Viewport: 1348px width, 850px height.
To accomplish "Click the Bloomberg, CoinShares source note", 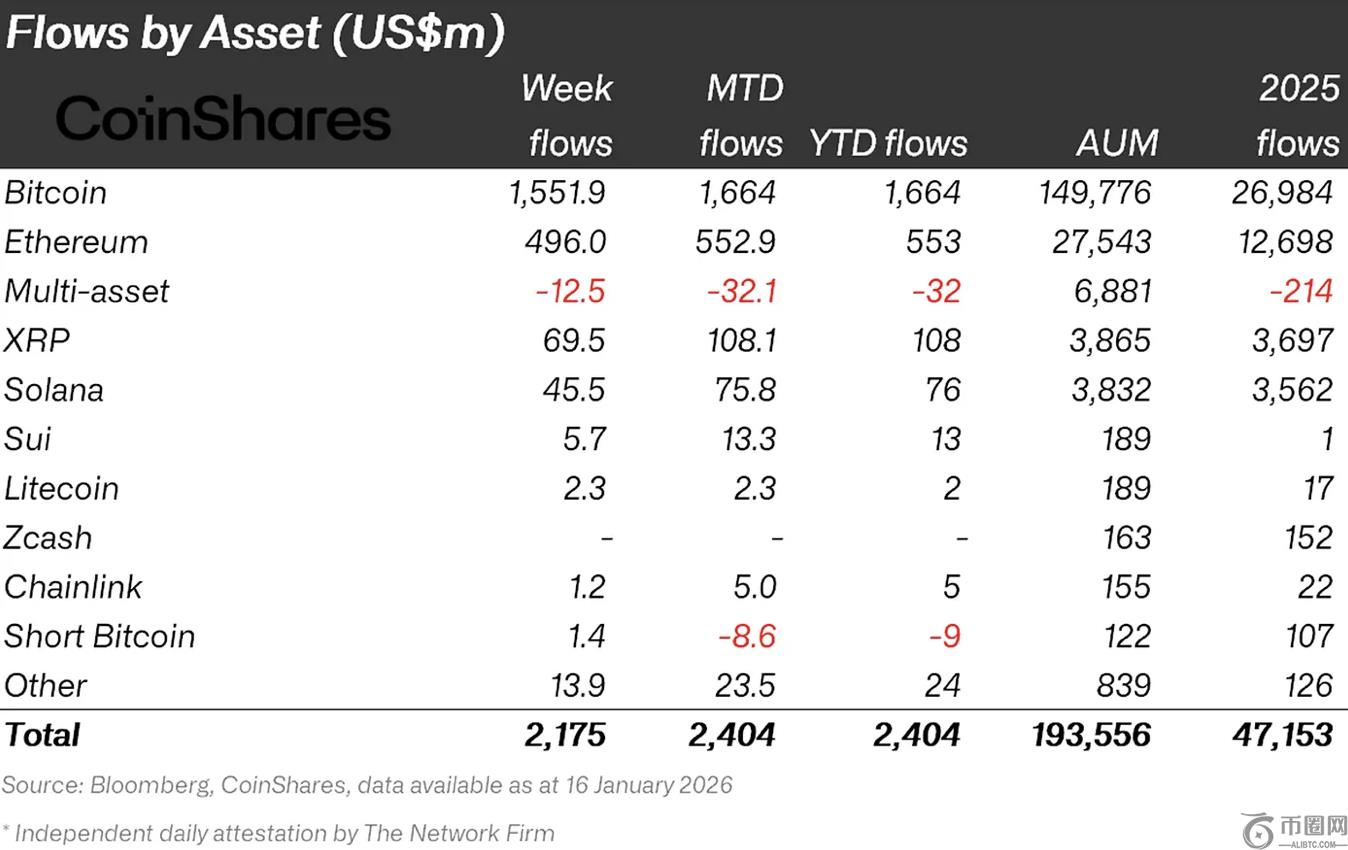I will (x=367, y=785).
